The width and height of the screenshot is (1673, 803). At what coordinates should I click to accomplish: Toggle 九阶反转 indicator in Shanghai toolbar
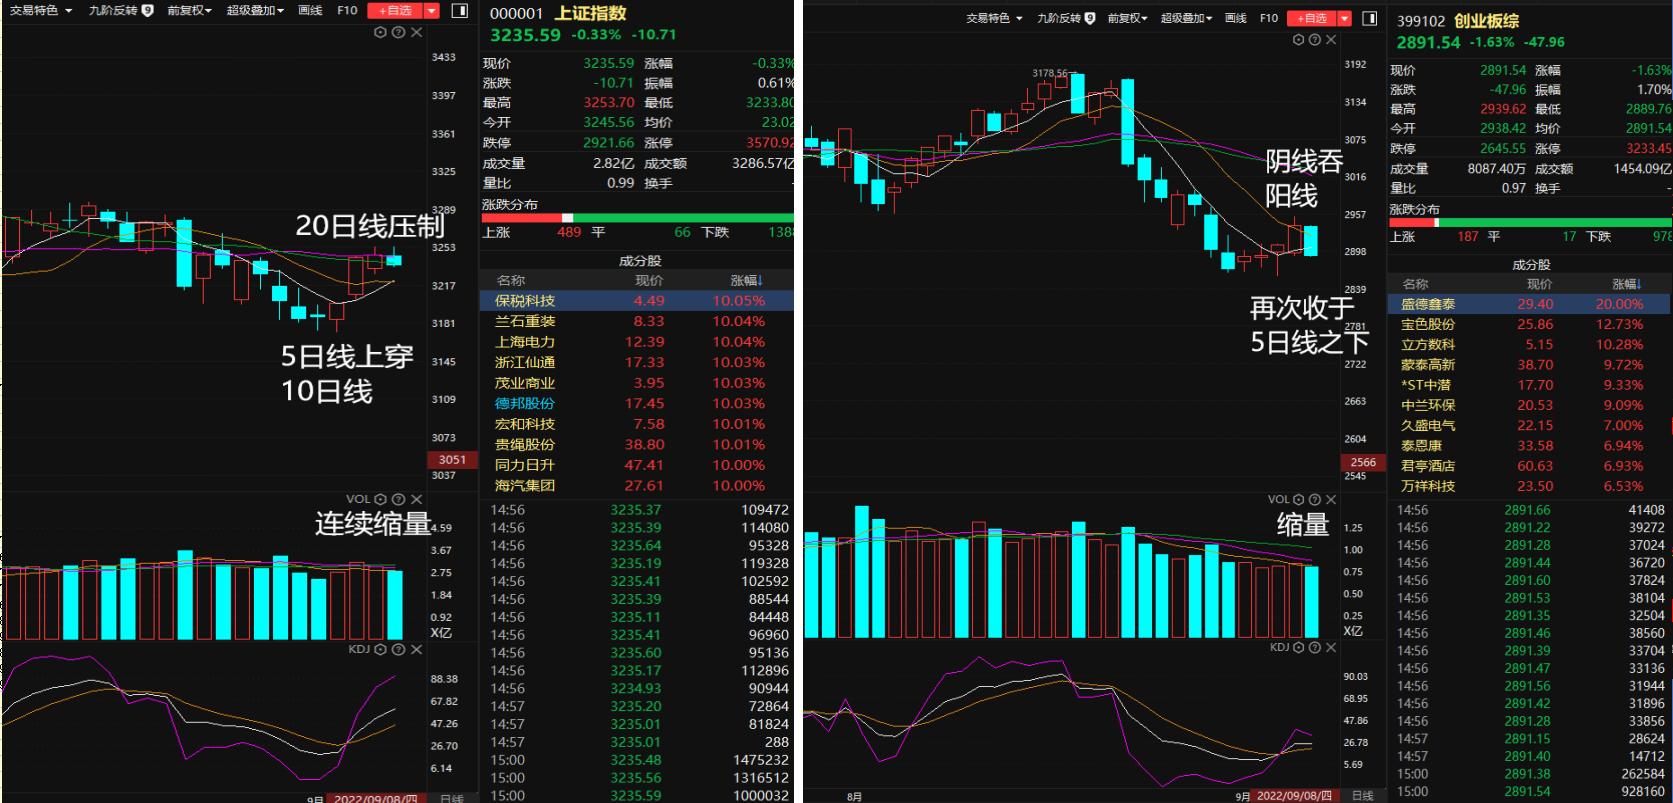pos(121,10)
